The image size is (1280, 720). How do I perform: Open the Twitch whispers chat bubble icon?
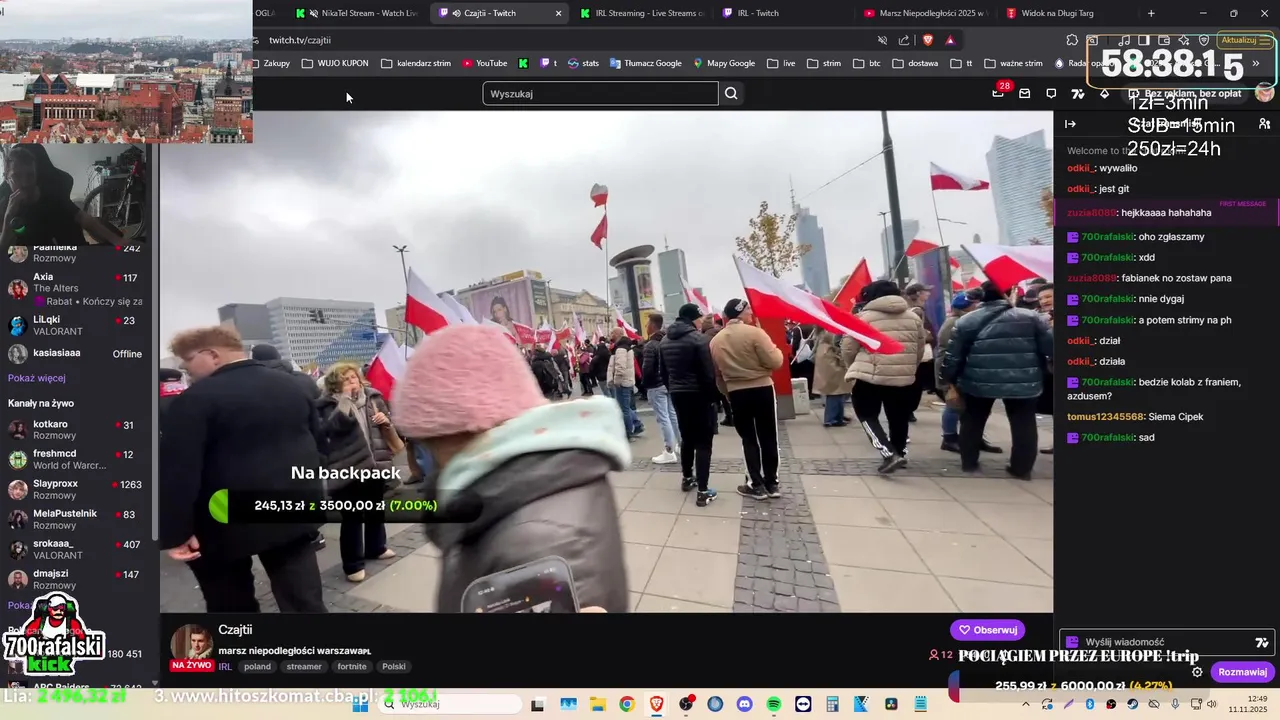tap(1051, 94)
